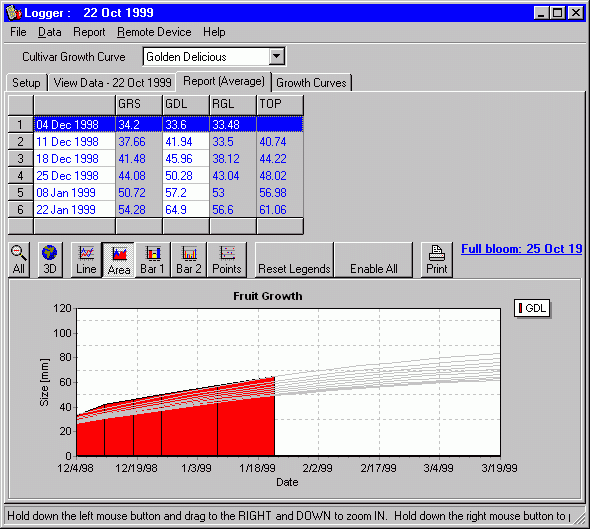Screen dimensions: 590x529
Task: Choose the Bar 2 chart style
Action: point(189,260)
